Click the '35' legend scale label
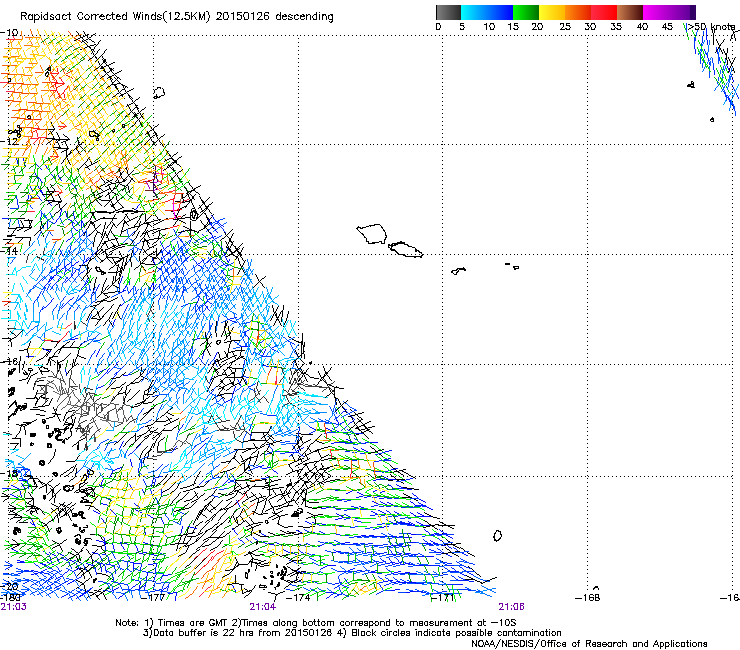 (616, 27)
